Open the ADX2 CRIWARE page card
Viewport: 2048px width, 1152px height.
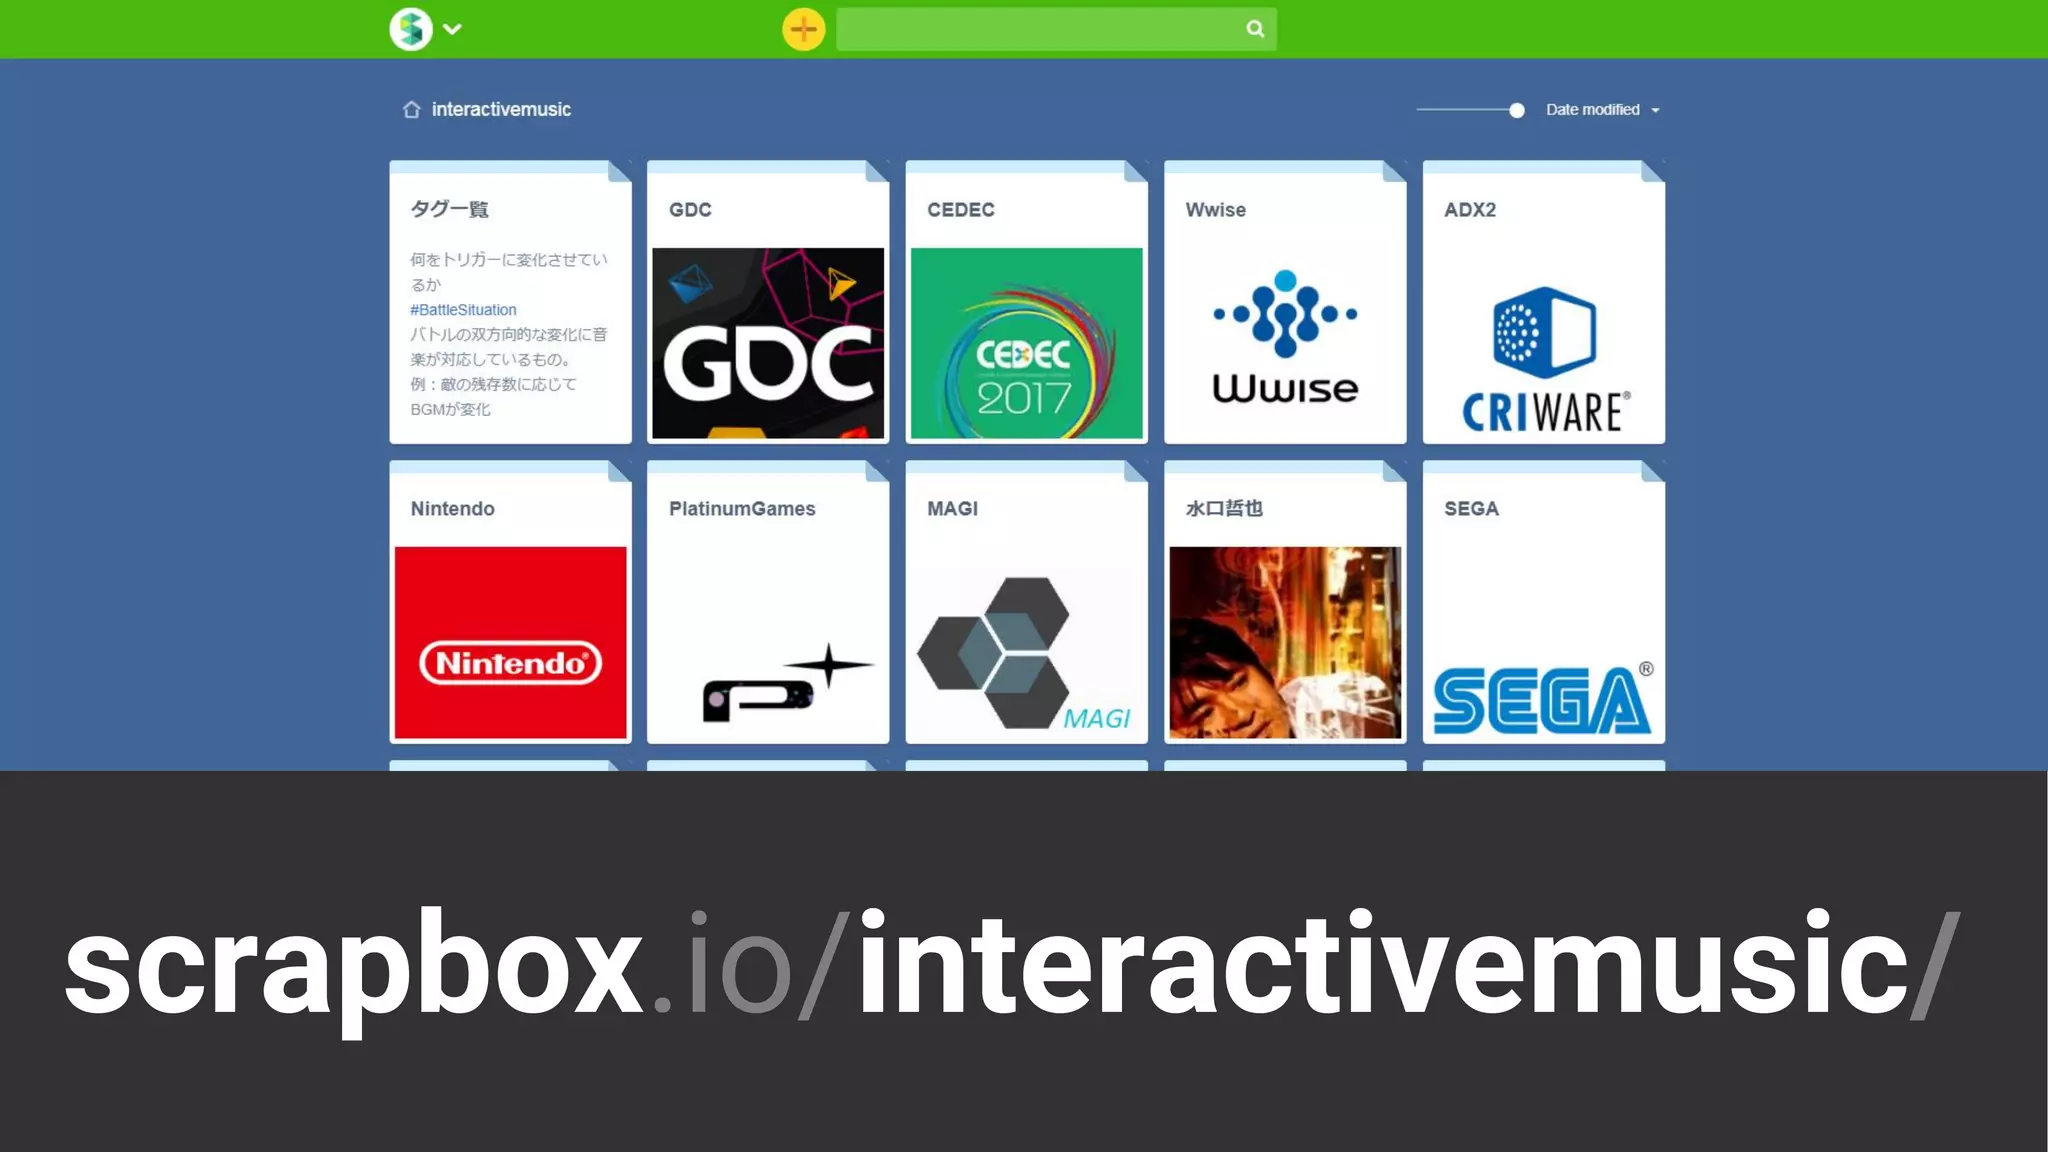point(1544,302)
